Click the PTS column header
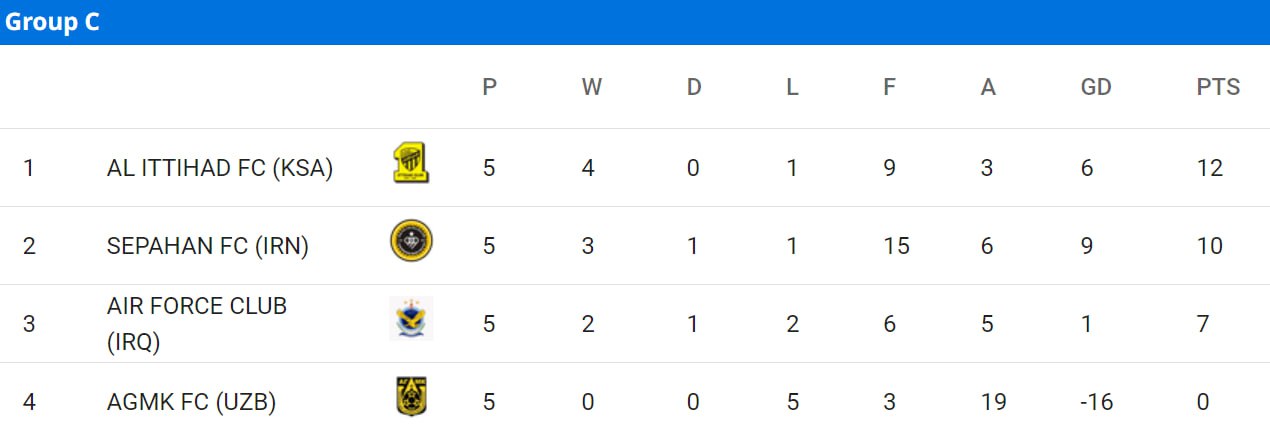This screenshot has width=1270, height=436. tap(1218, 87)
